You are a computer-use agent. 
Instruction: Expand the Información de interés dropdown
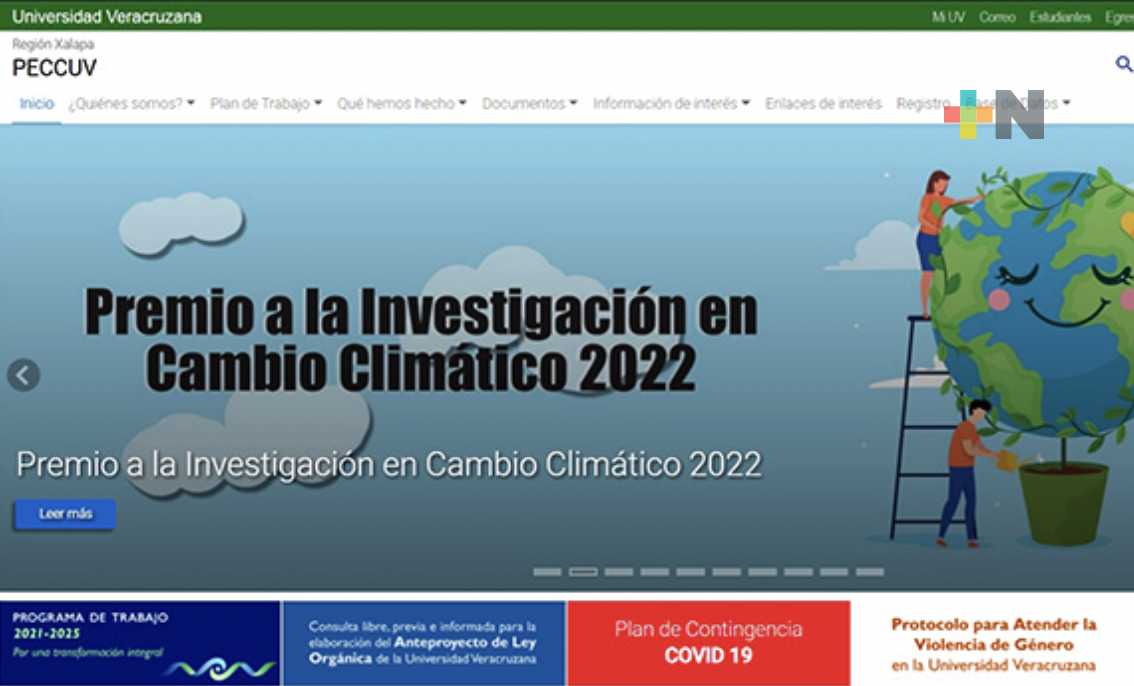671,103
